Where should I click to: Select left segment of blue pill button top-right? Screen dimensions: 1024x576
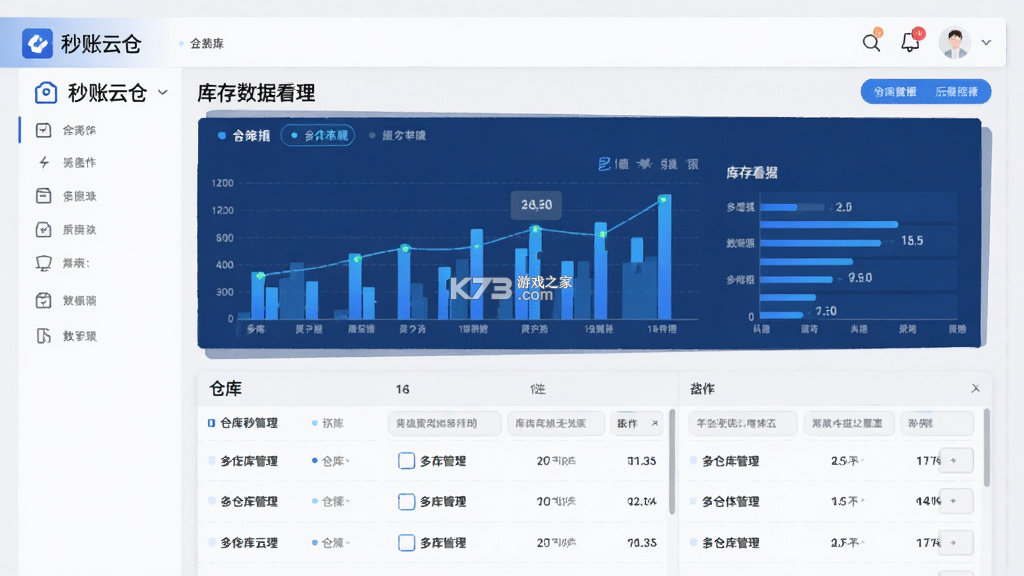[895, 92]
